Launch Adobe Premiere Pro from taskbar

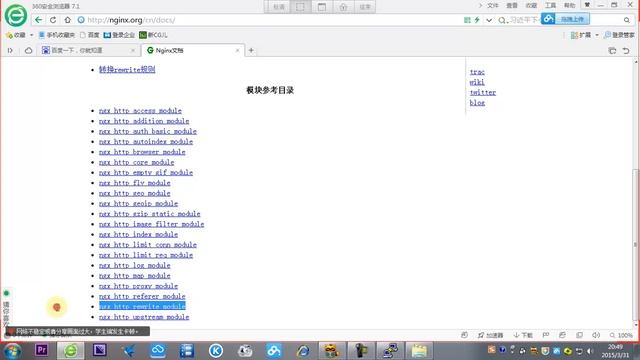42,350
